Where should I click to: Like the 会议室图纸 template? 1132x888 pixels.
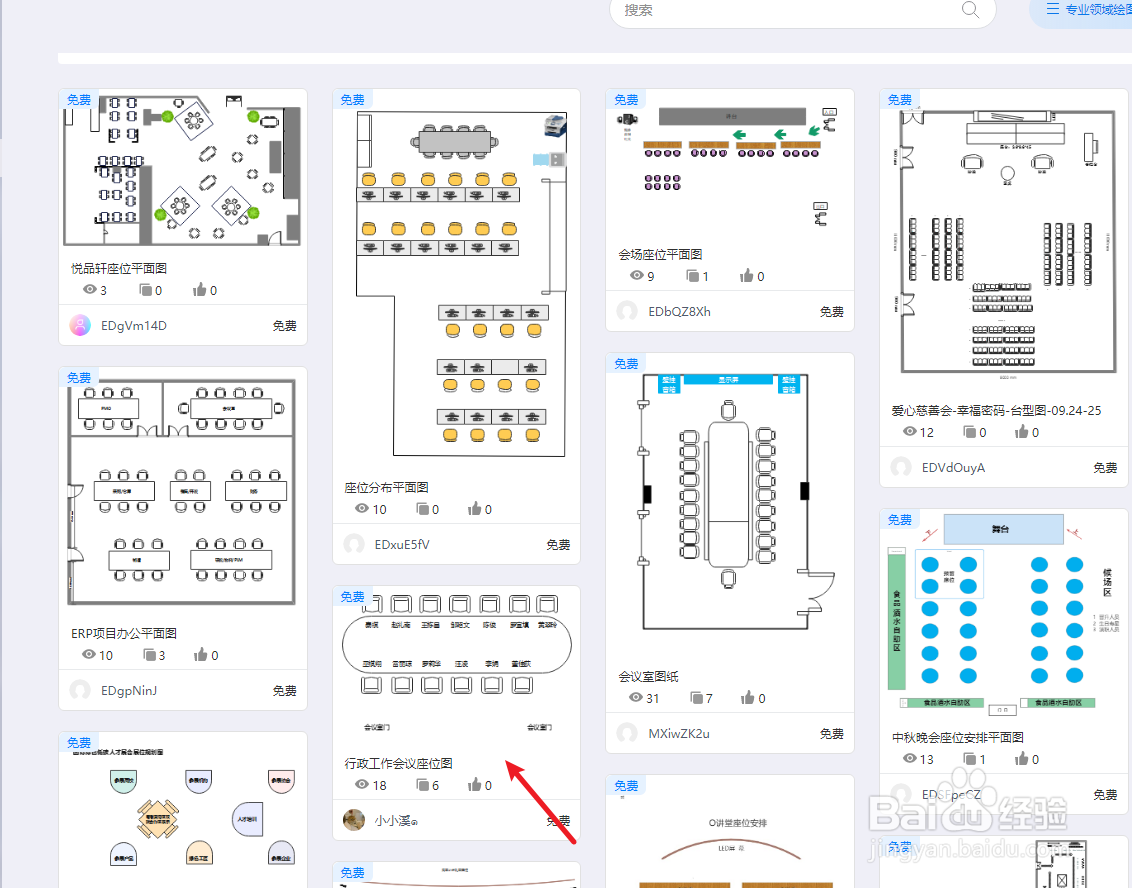[x=748, y=698]
